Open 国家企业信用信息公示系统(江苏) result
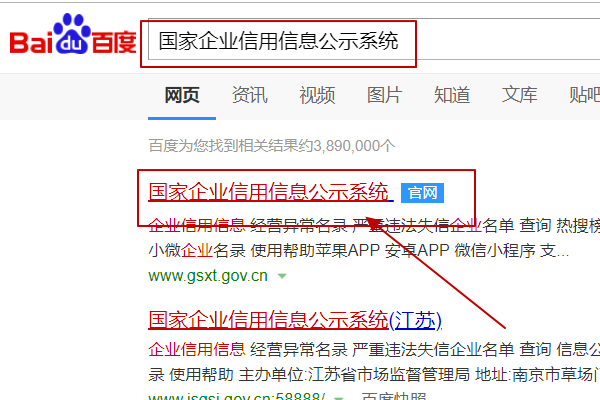The image size is (600, 400). [x=295, y=320]
